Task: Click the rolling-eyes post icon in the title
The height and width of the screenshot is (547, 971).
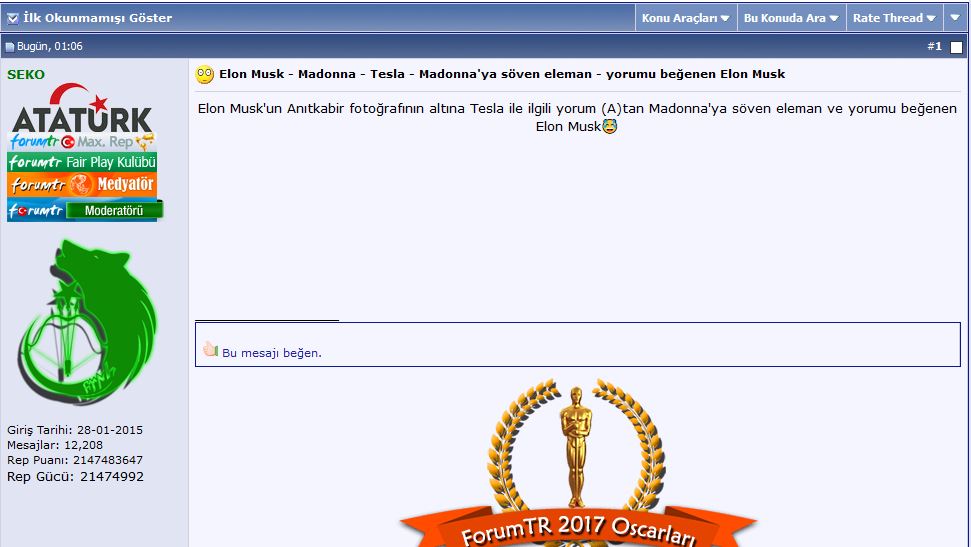Action: point(204,75)
